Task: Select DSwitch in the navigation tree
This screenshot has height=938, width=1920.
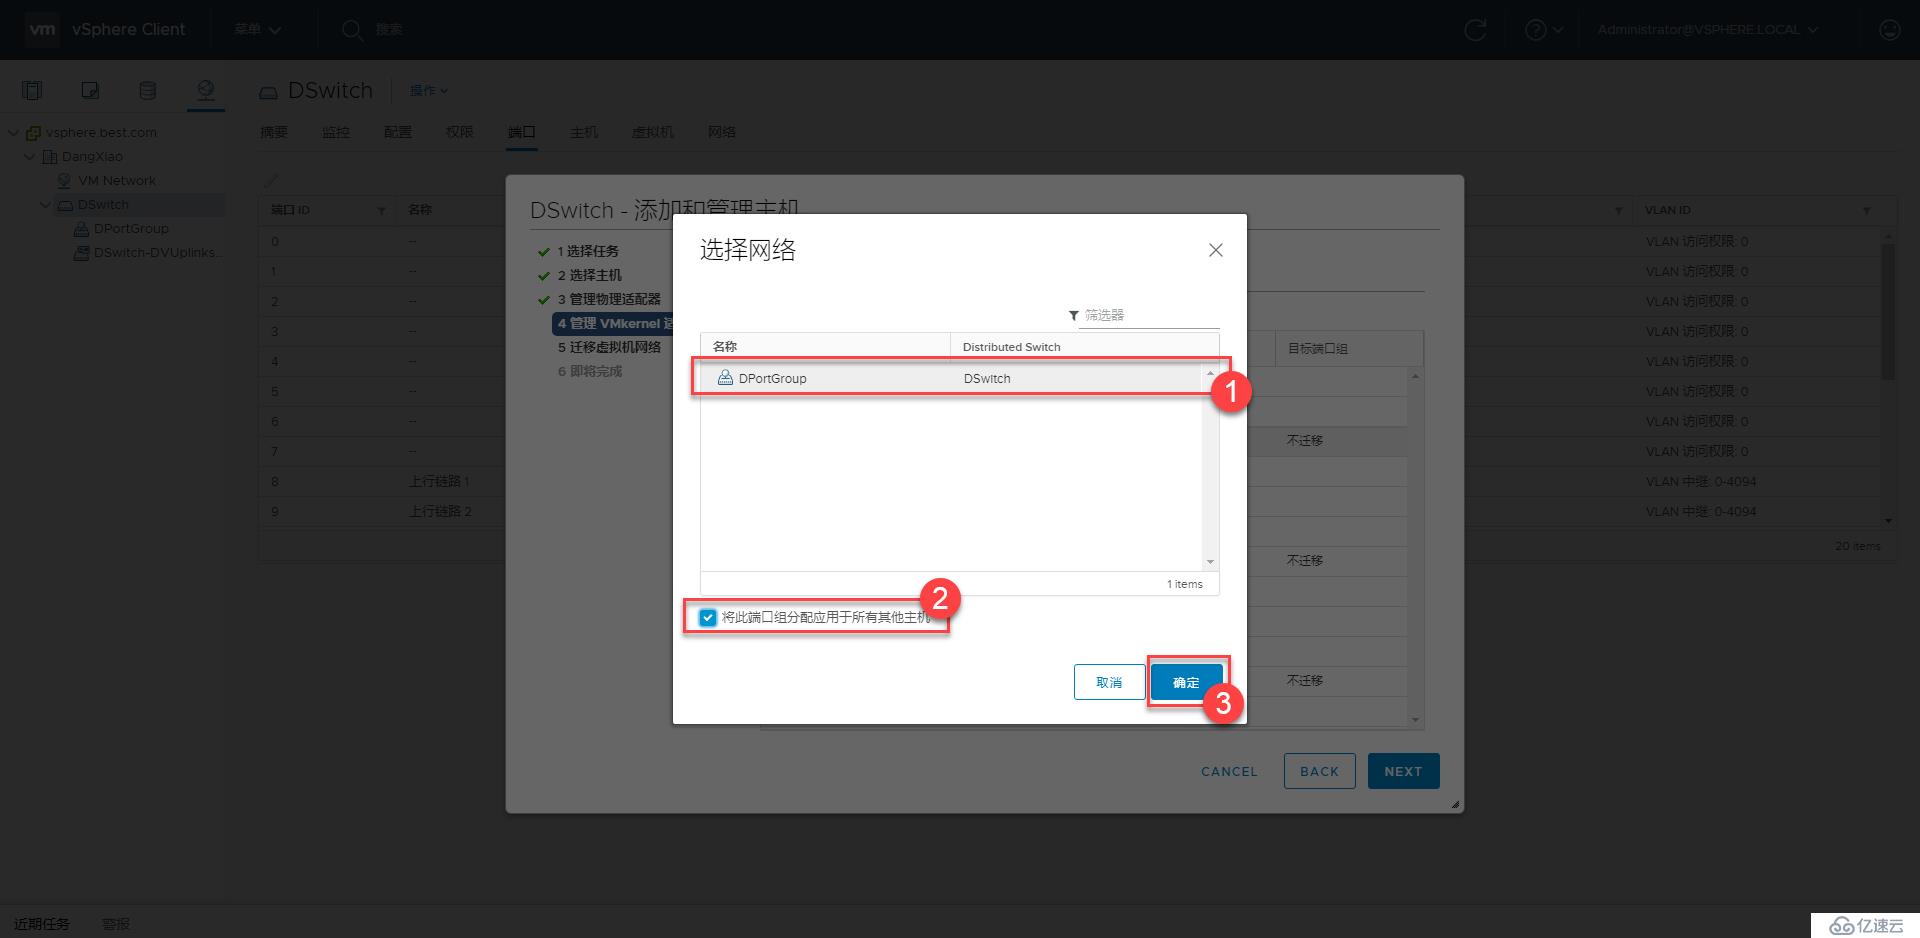Action: pos(103,204)
